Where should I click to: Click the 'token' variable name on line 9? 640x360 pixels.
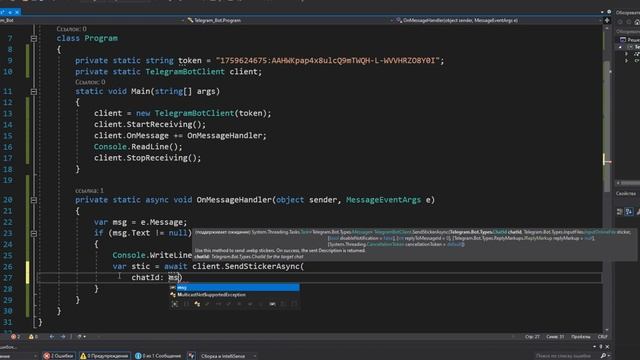[190, 60]
